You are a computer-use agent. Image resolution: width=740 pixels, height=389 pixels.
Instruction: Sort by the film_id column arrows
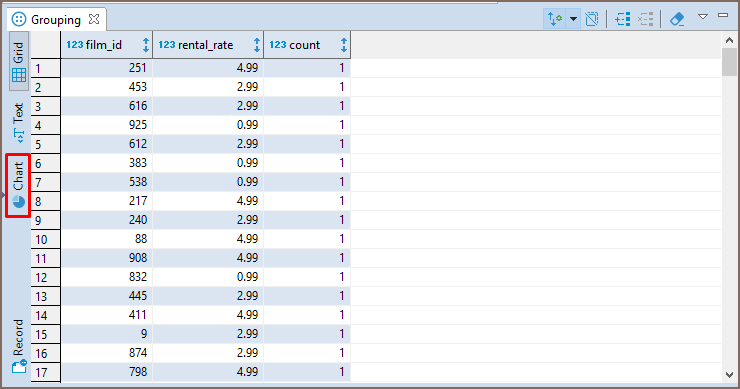tap(146, 45)
